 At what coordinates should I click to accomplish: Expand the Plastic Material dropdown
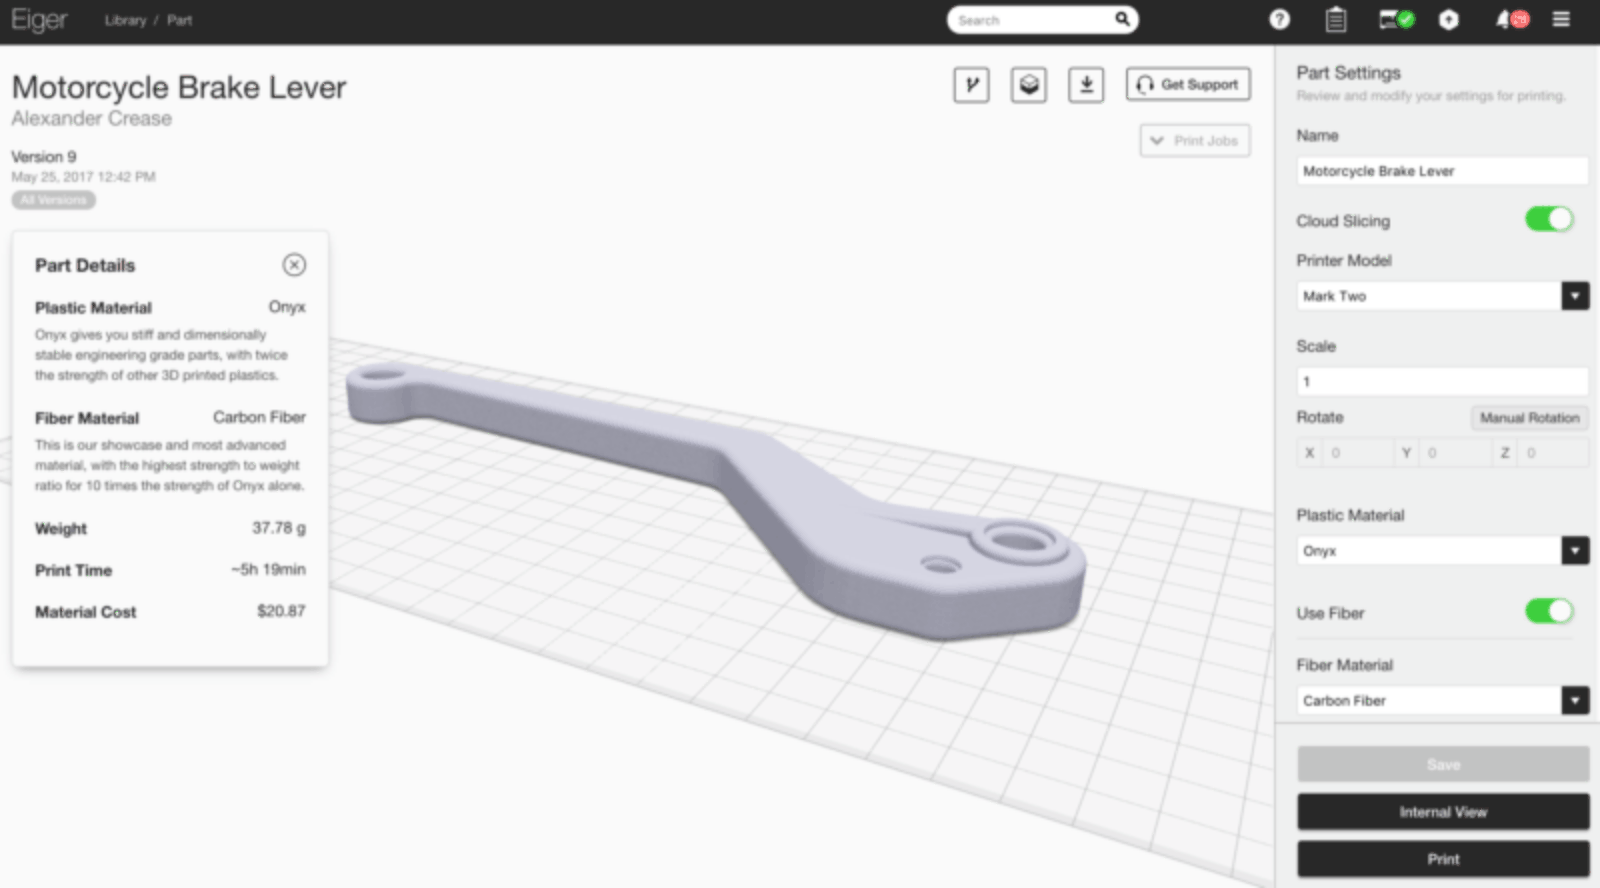click(1575, 551)
